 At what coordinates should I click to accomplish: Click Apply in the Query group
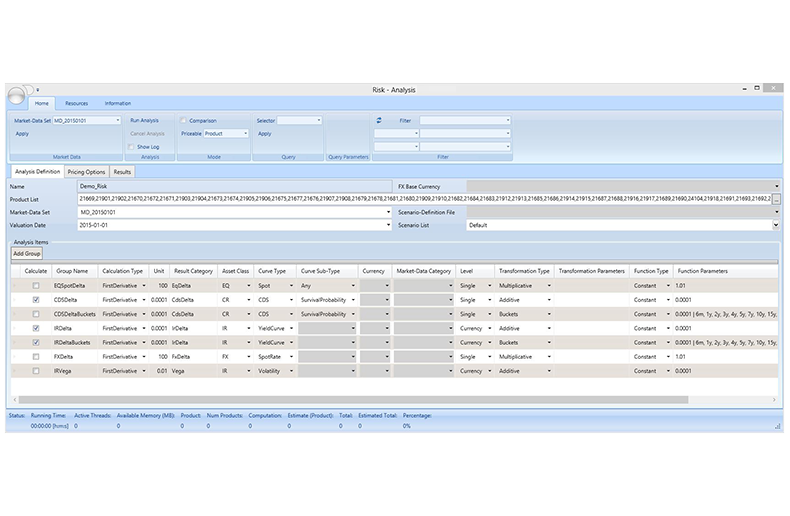pos(265,134)
